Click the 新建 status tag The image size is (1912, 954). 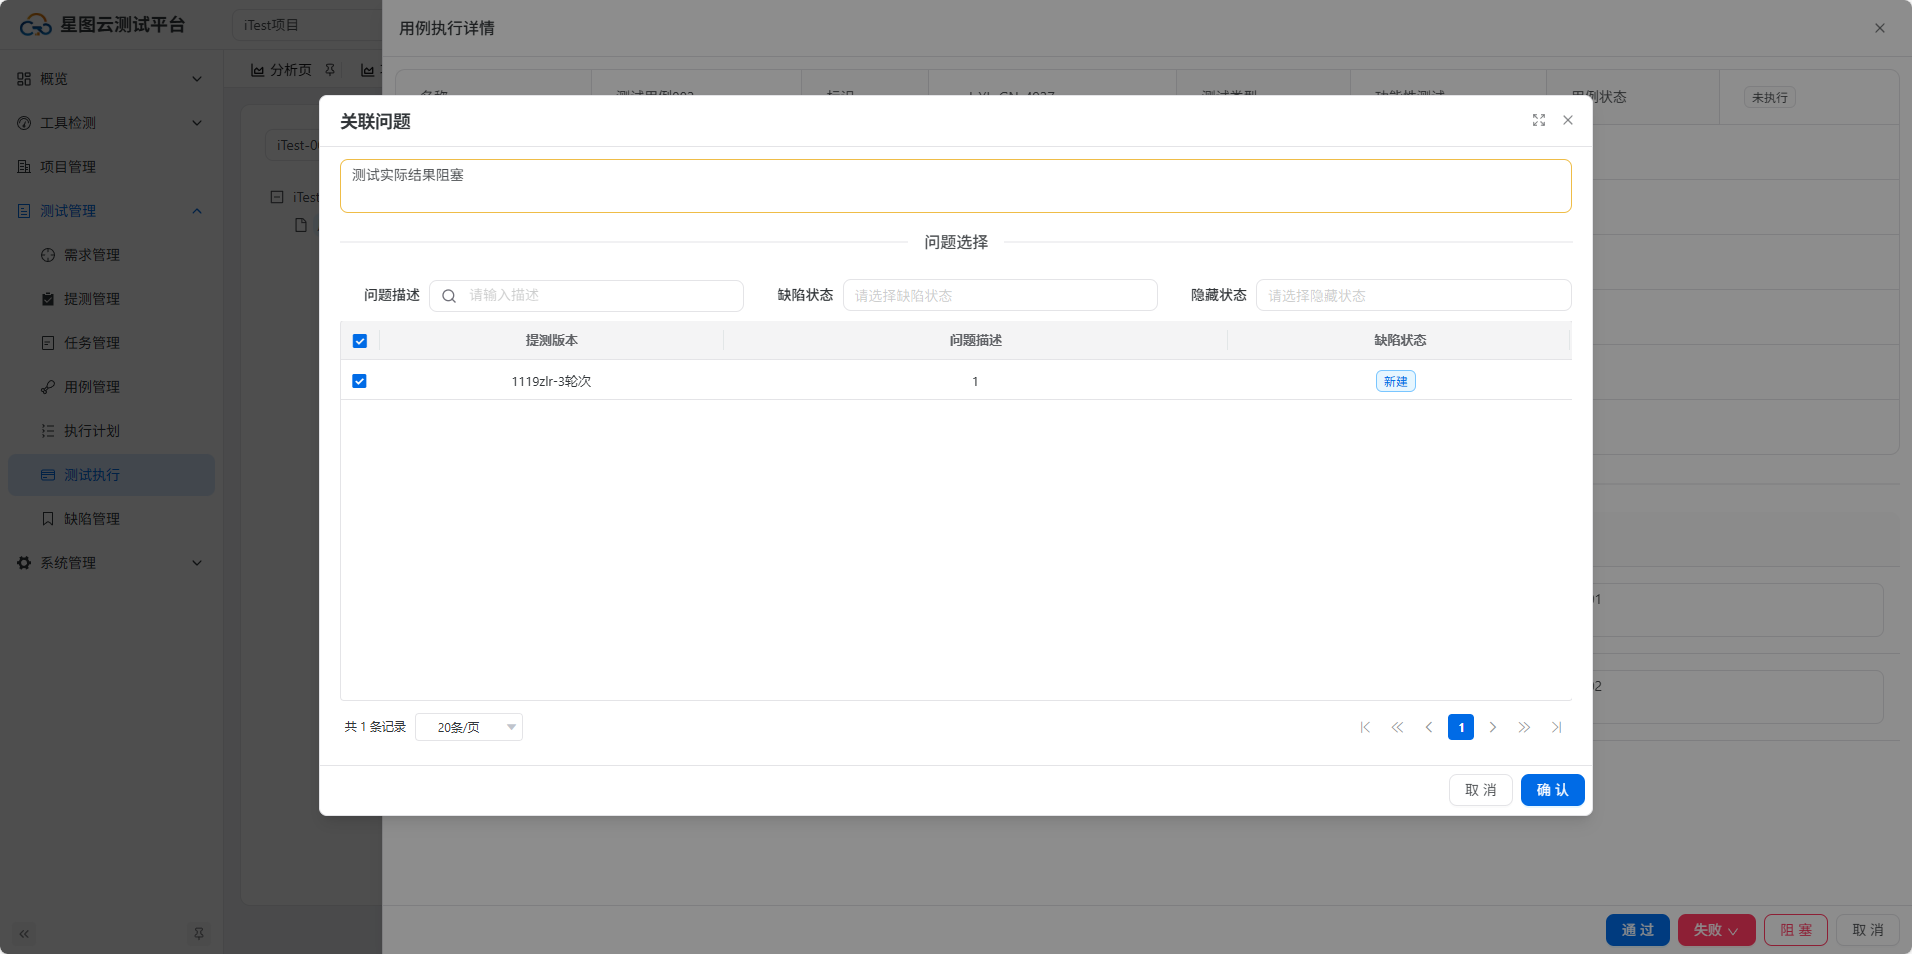pos(1395,381)
